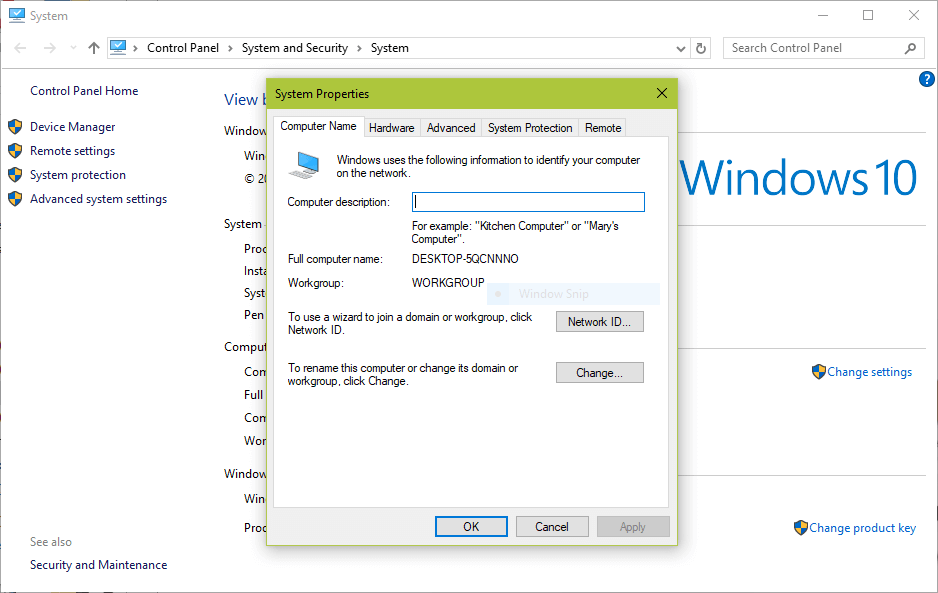This screenshot has height=593, width=938.
Task: Focus the Computer description field
Action: click(x=528, y=202)
